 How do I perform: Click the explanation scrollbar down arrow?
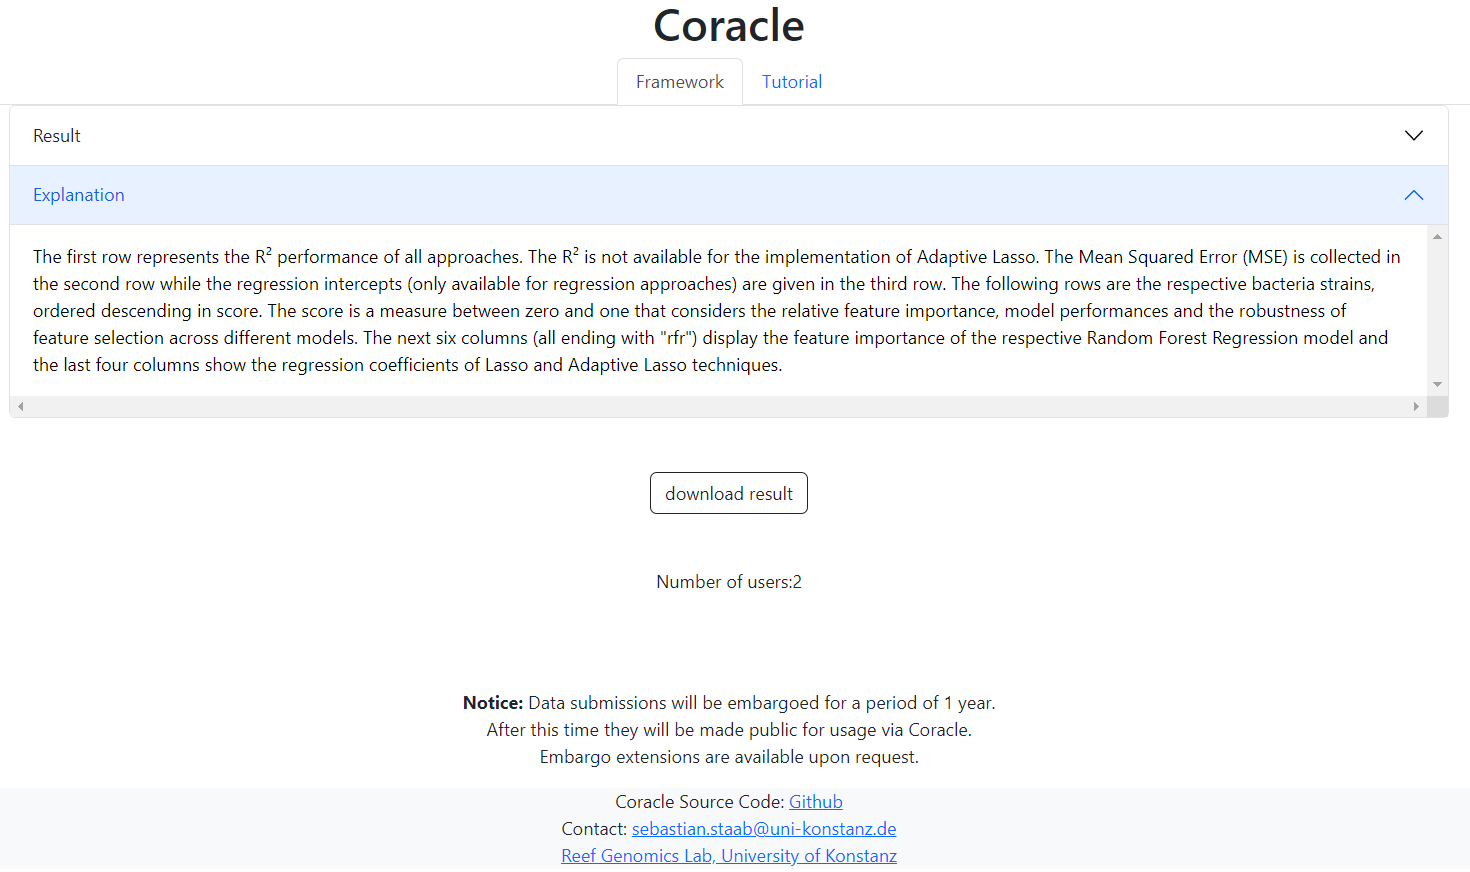(x=1437, y=384)
